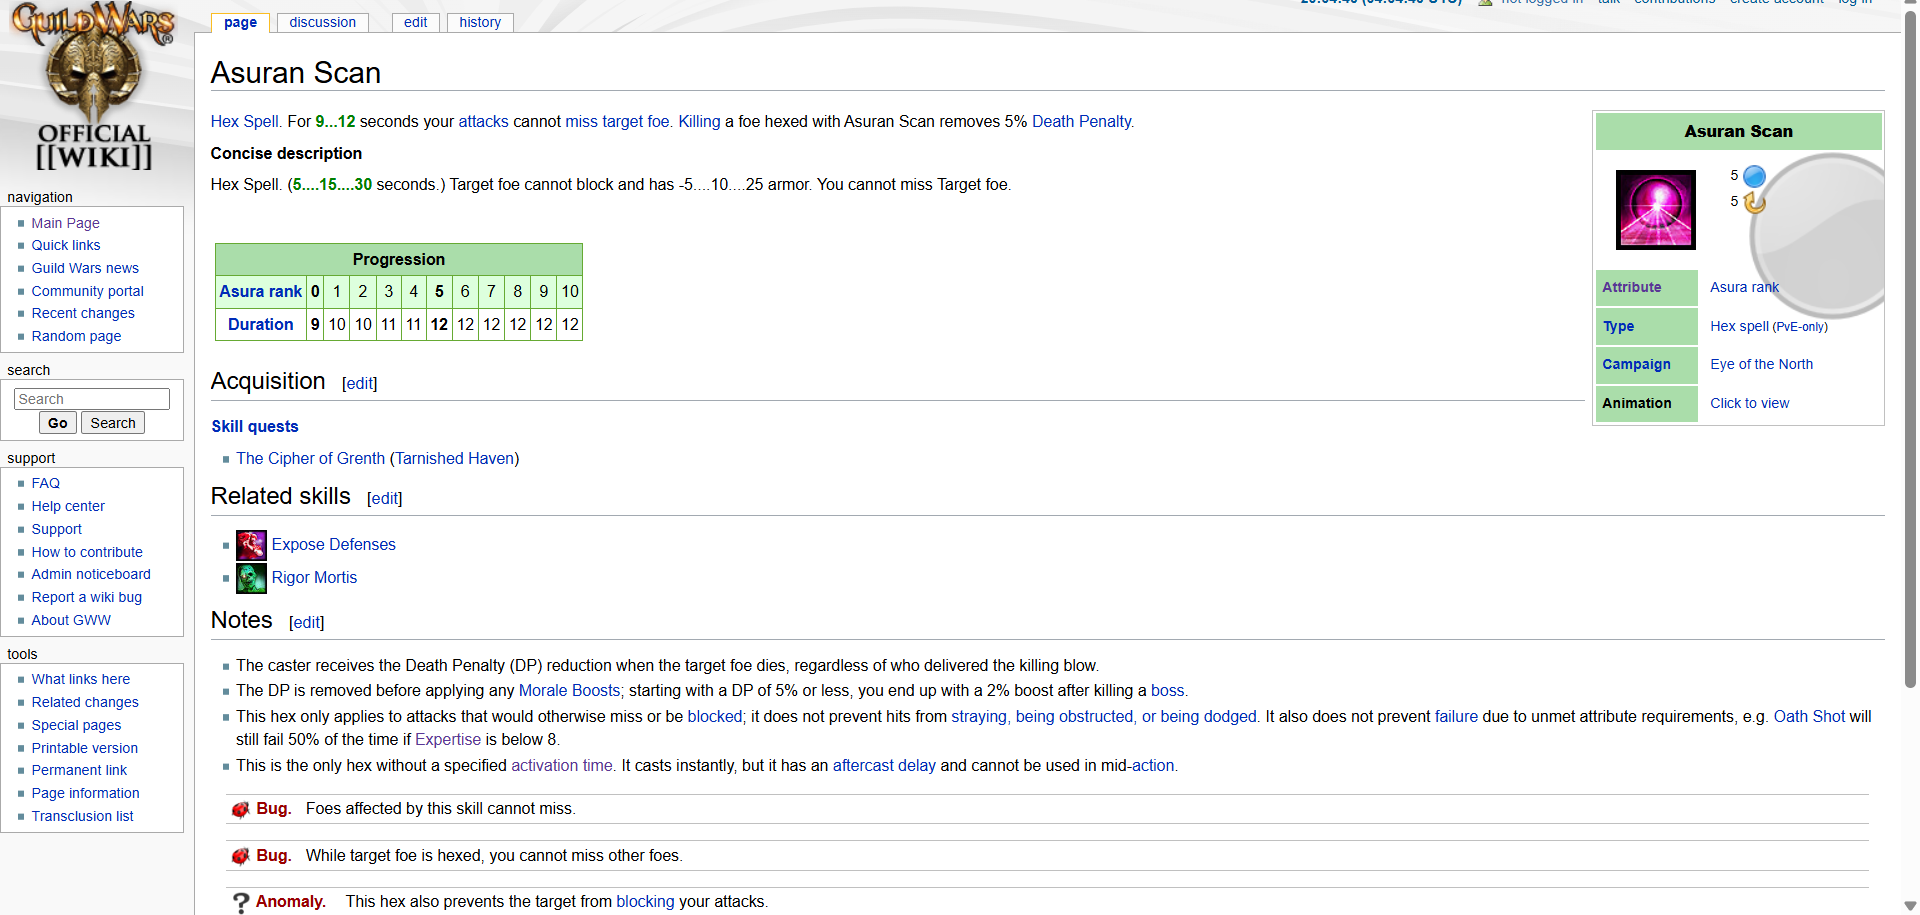Screen dimensions: 1920x915
Task: Click Duration in Progression table
Action: pos(260,324)
